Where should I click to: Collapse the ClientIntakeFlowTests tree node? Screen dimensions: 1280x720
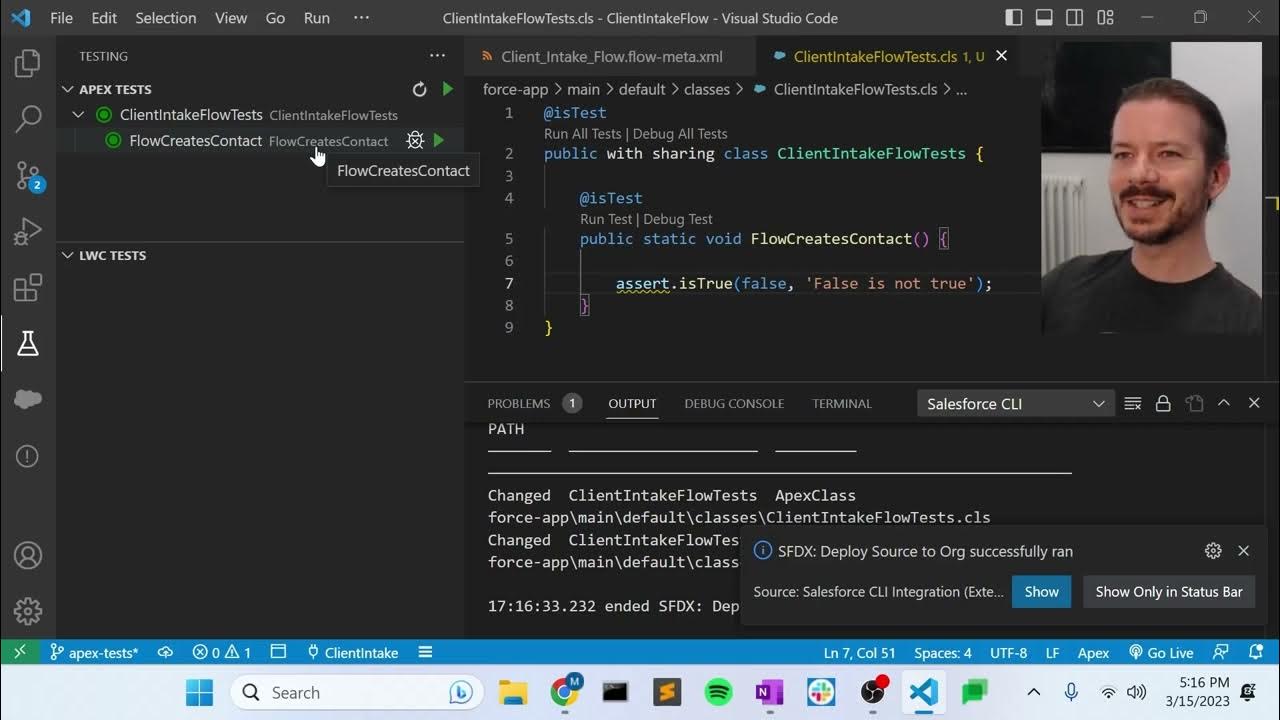(78, 115)
